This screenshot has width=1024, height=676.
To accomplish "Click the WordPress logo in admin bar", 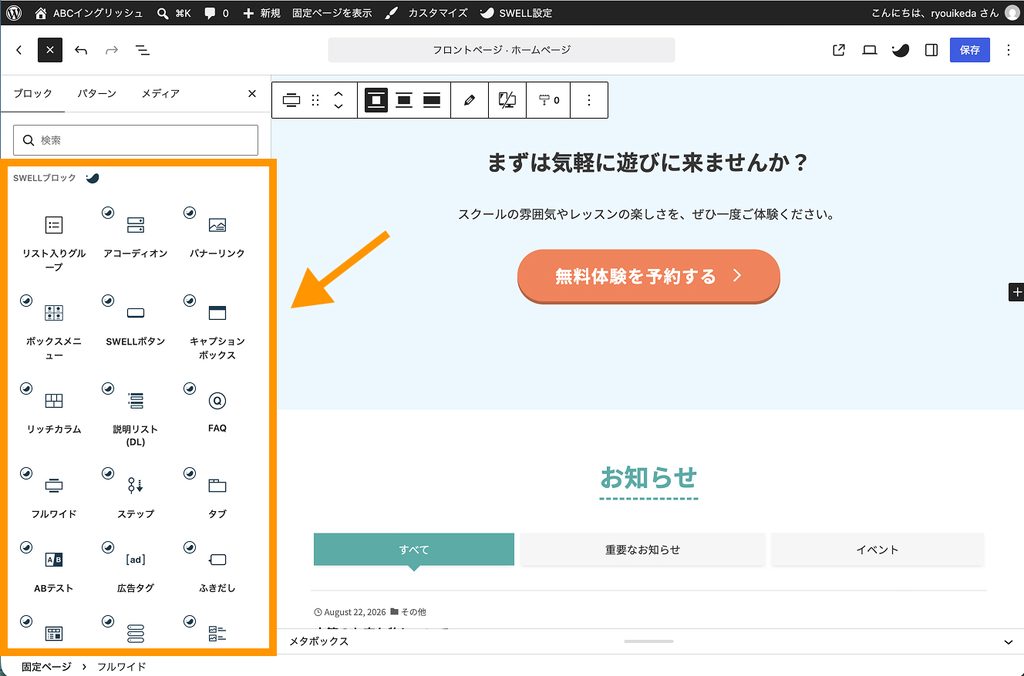I will [x=14, y=12].
